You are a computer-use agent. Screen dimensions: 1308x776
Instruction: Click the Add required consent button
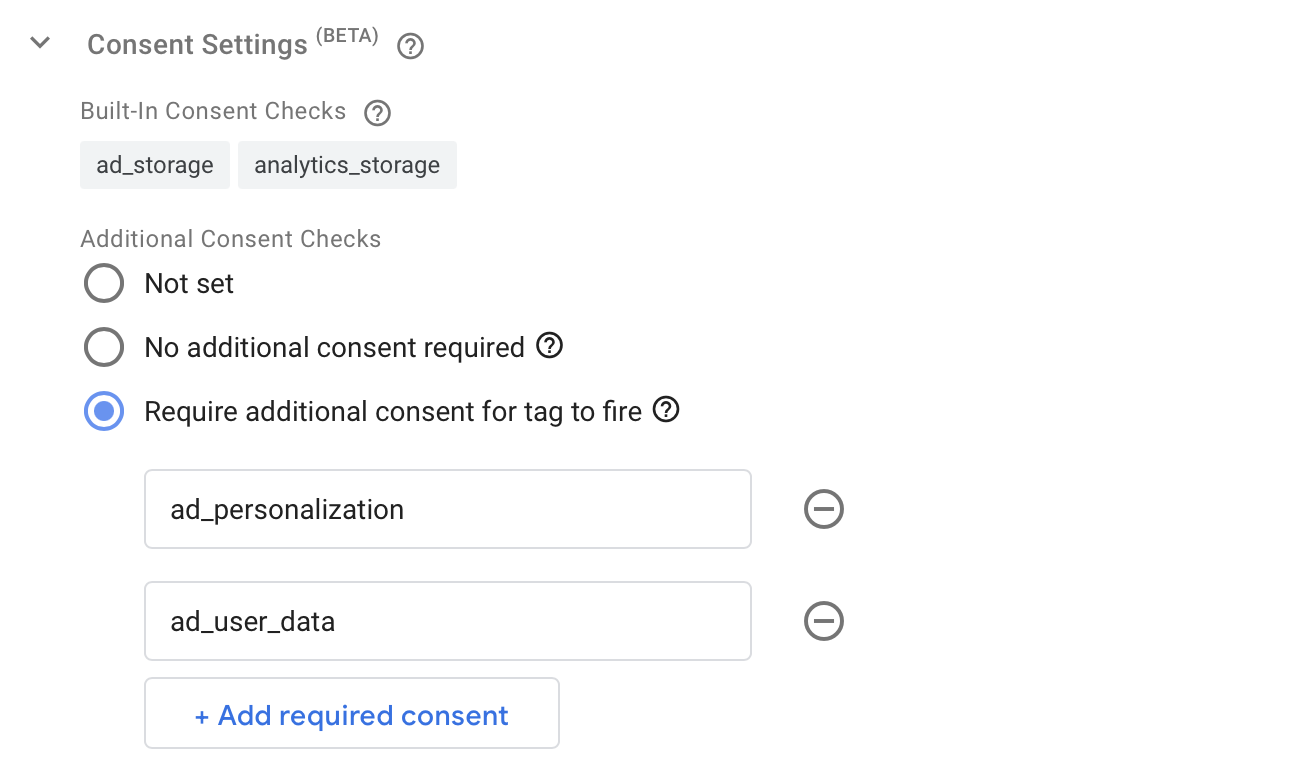(351, 714)
